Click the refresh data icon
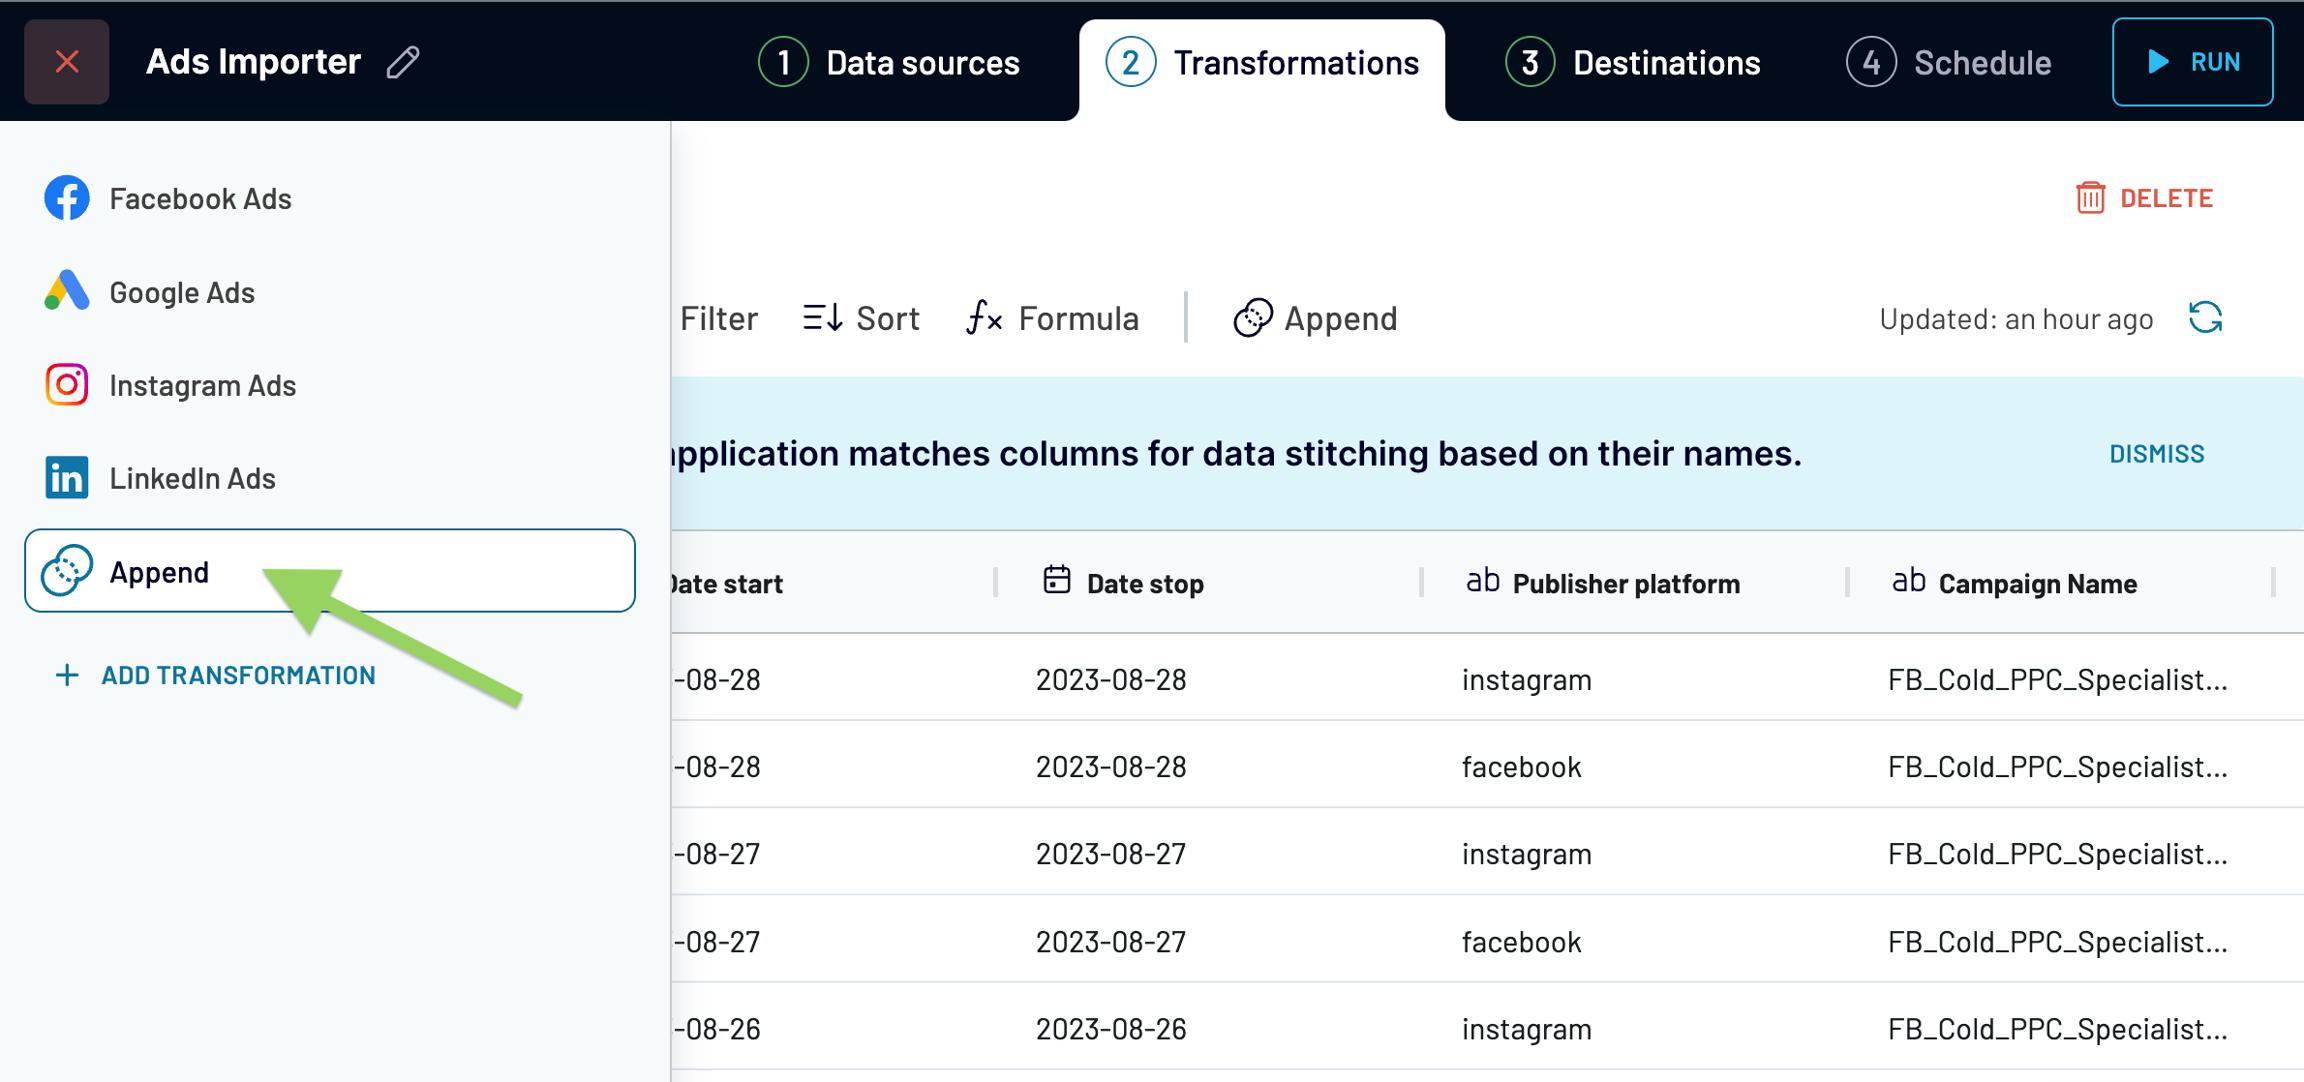The width and height of the screenshot is (2304, 1082). (2205, 318)
